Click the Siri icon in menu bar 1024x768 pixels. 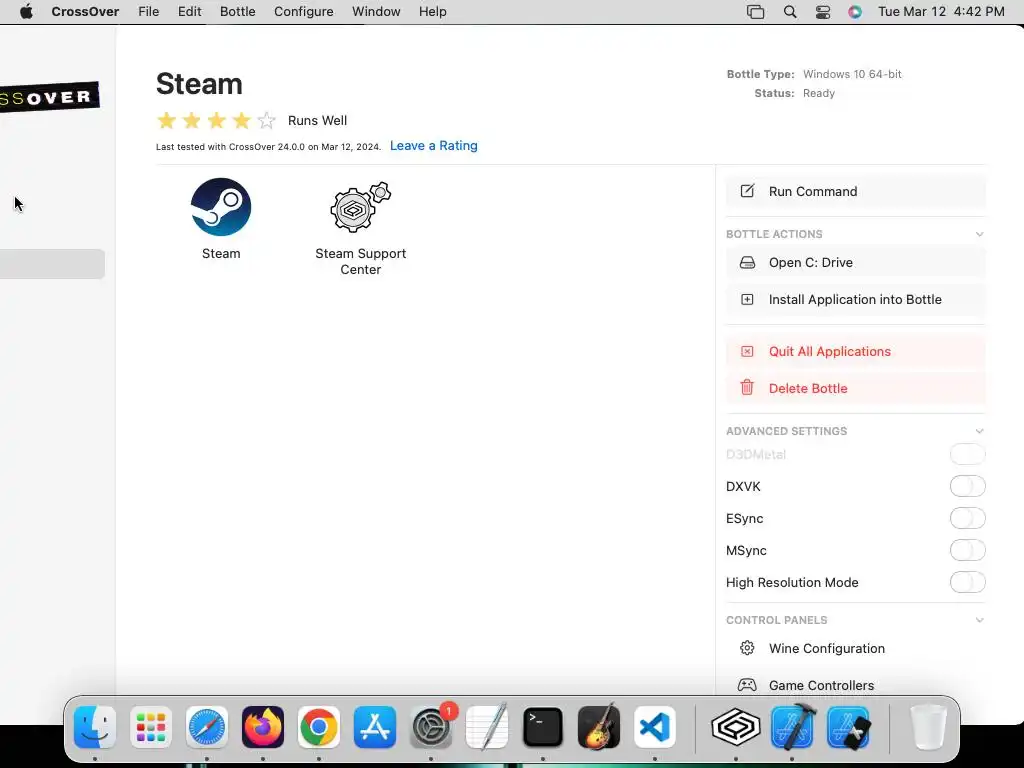(x=855, y=12)
